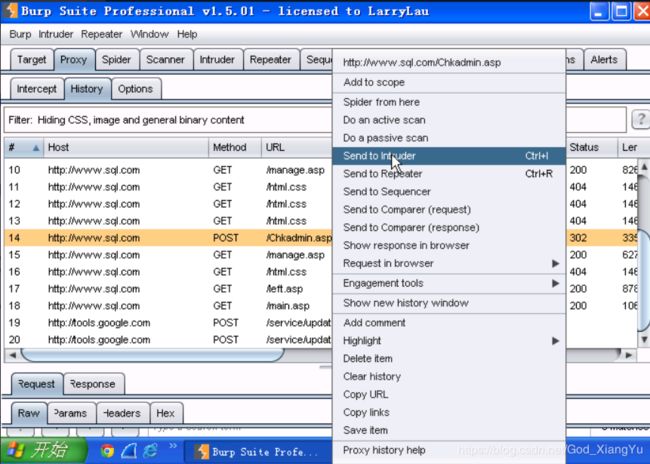Choose Send to Repeater from context menu
This screenshot has height=464, width=650.
(449, 174)
